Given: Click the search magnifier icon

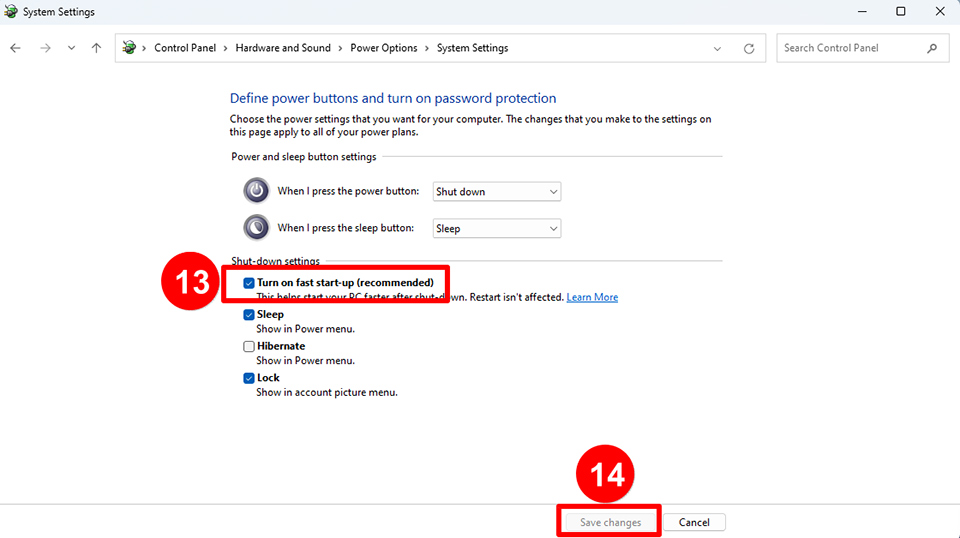Looking at the screenshot, I should tap(932, 48).
